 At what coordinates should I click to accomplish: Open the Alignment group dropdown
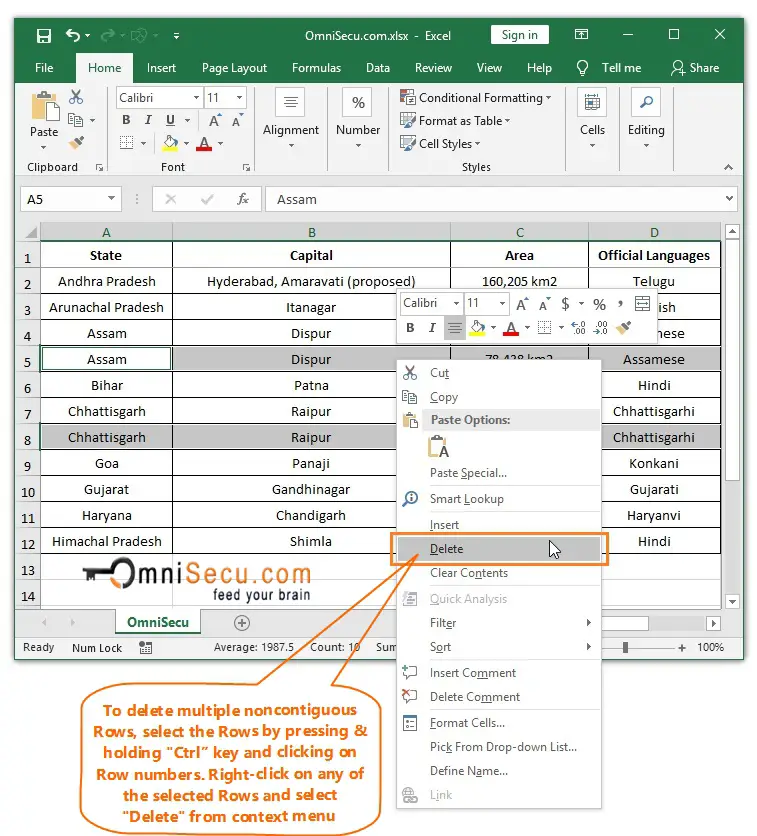click(x=291, y=146)
